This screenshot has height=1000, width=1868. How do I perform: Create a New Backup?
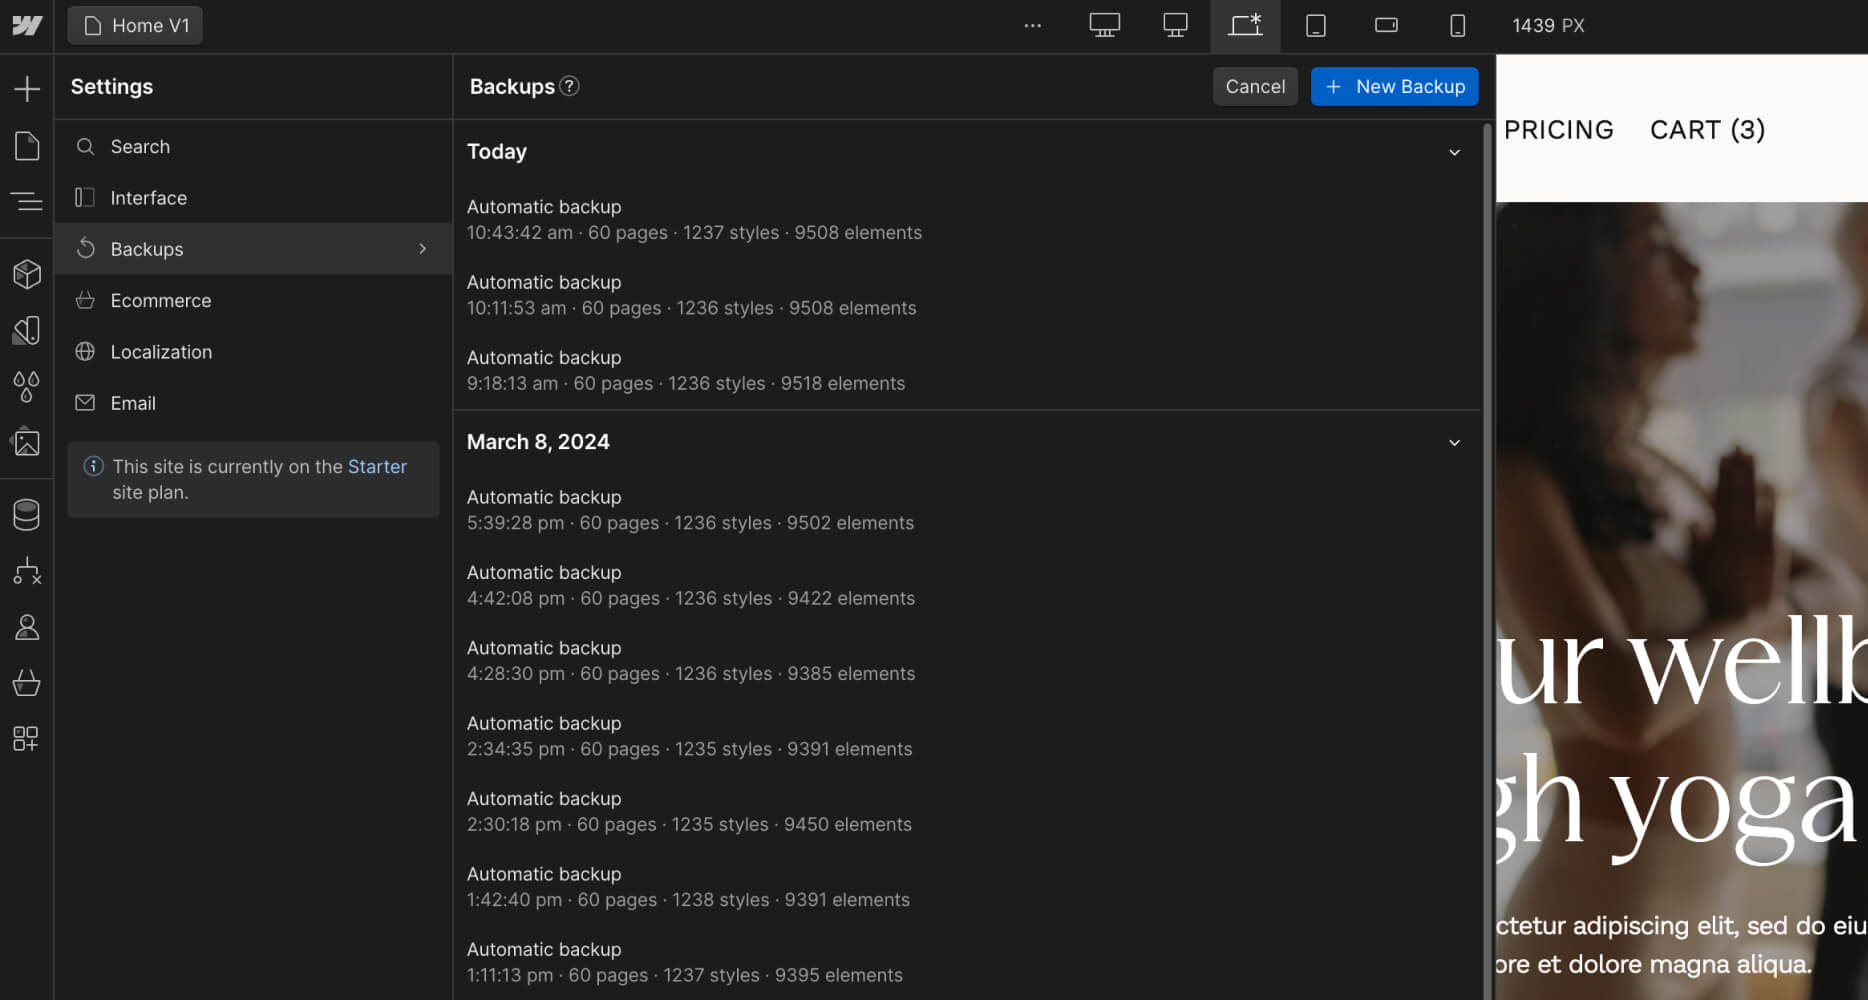pos(1394,86)
